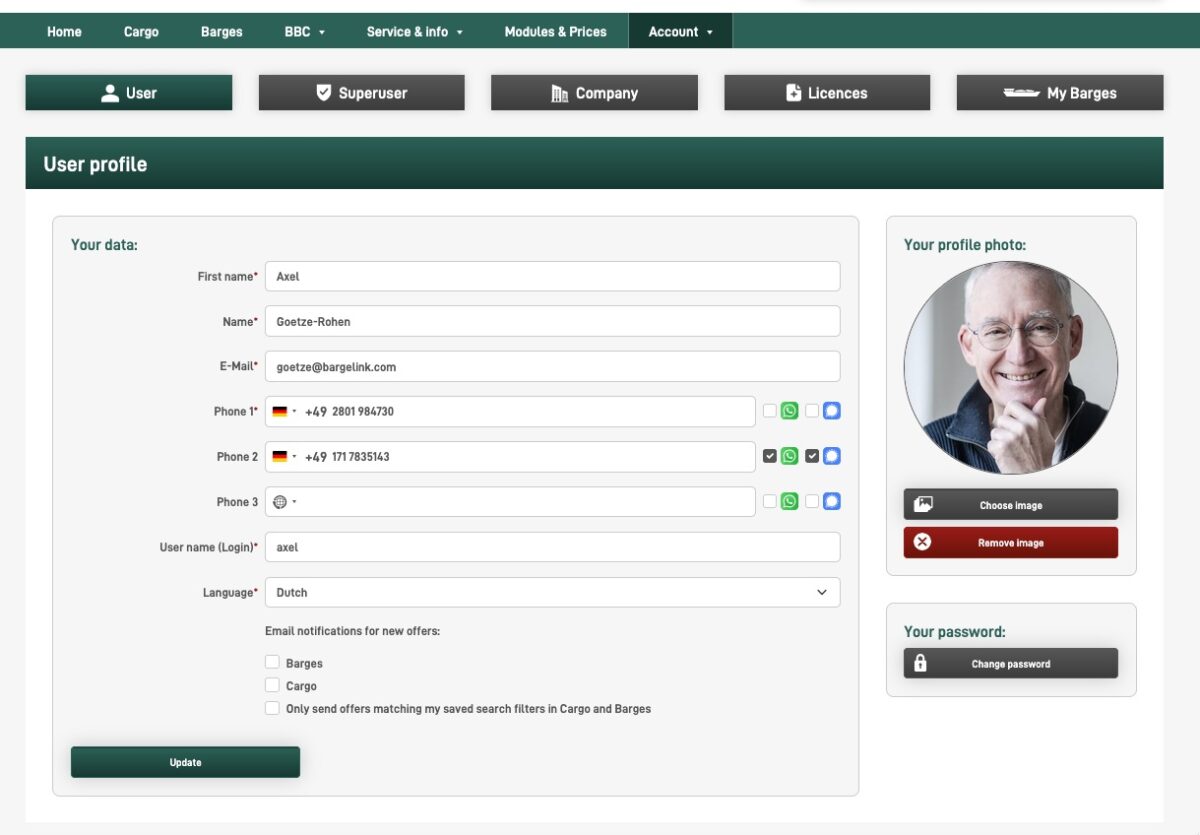Click the WhatsApp icon for Phone 1

pyautogui.click(x=789, y=411)
